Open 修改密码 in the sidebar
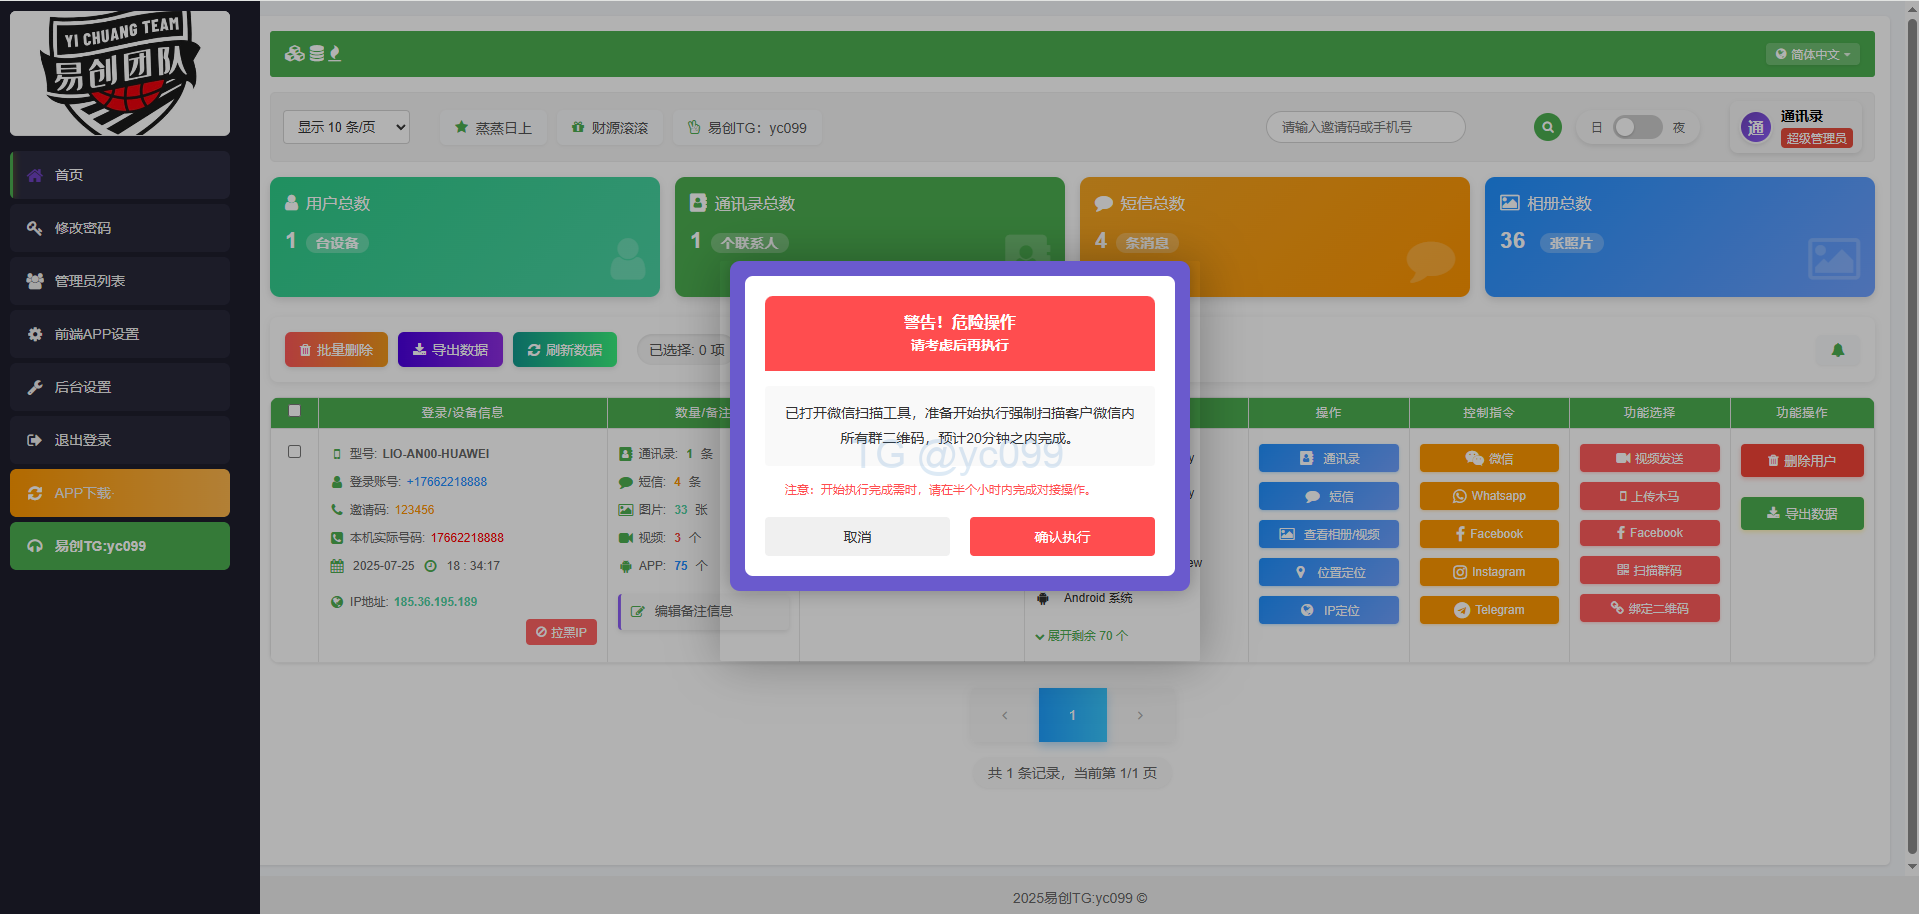1919x914 pixels. tap(120, 228)
